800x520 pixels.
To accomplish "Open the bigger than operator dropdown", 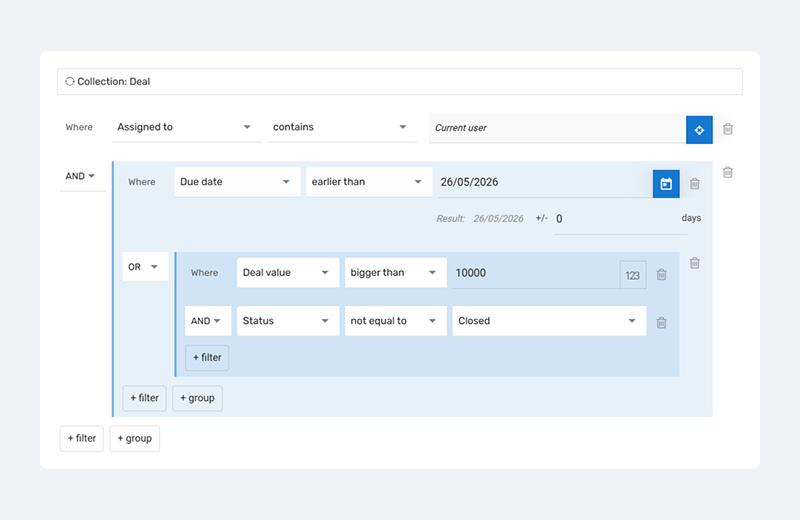I will [x=395, y=273].
